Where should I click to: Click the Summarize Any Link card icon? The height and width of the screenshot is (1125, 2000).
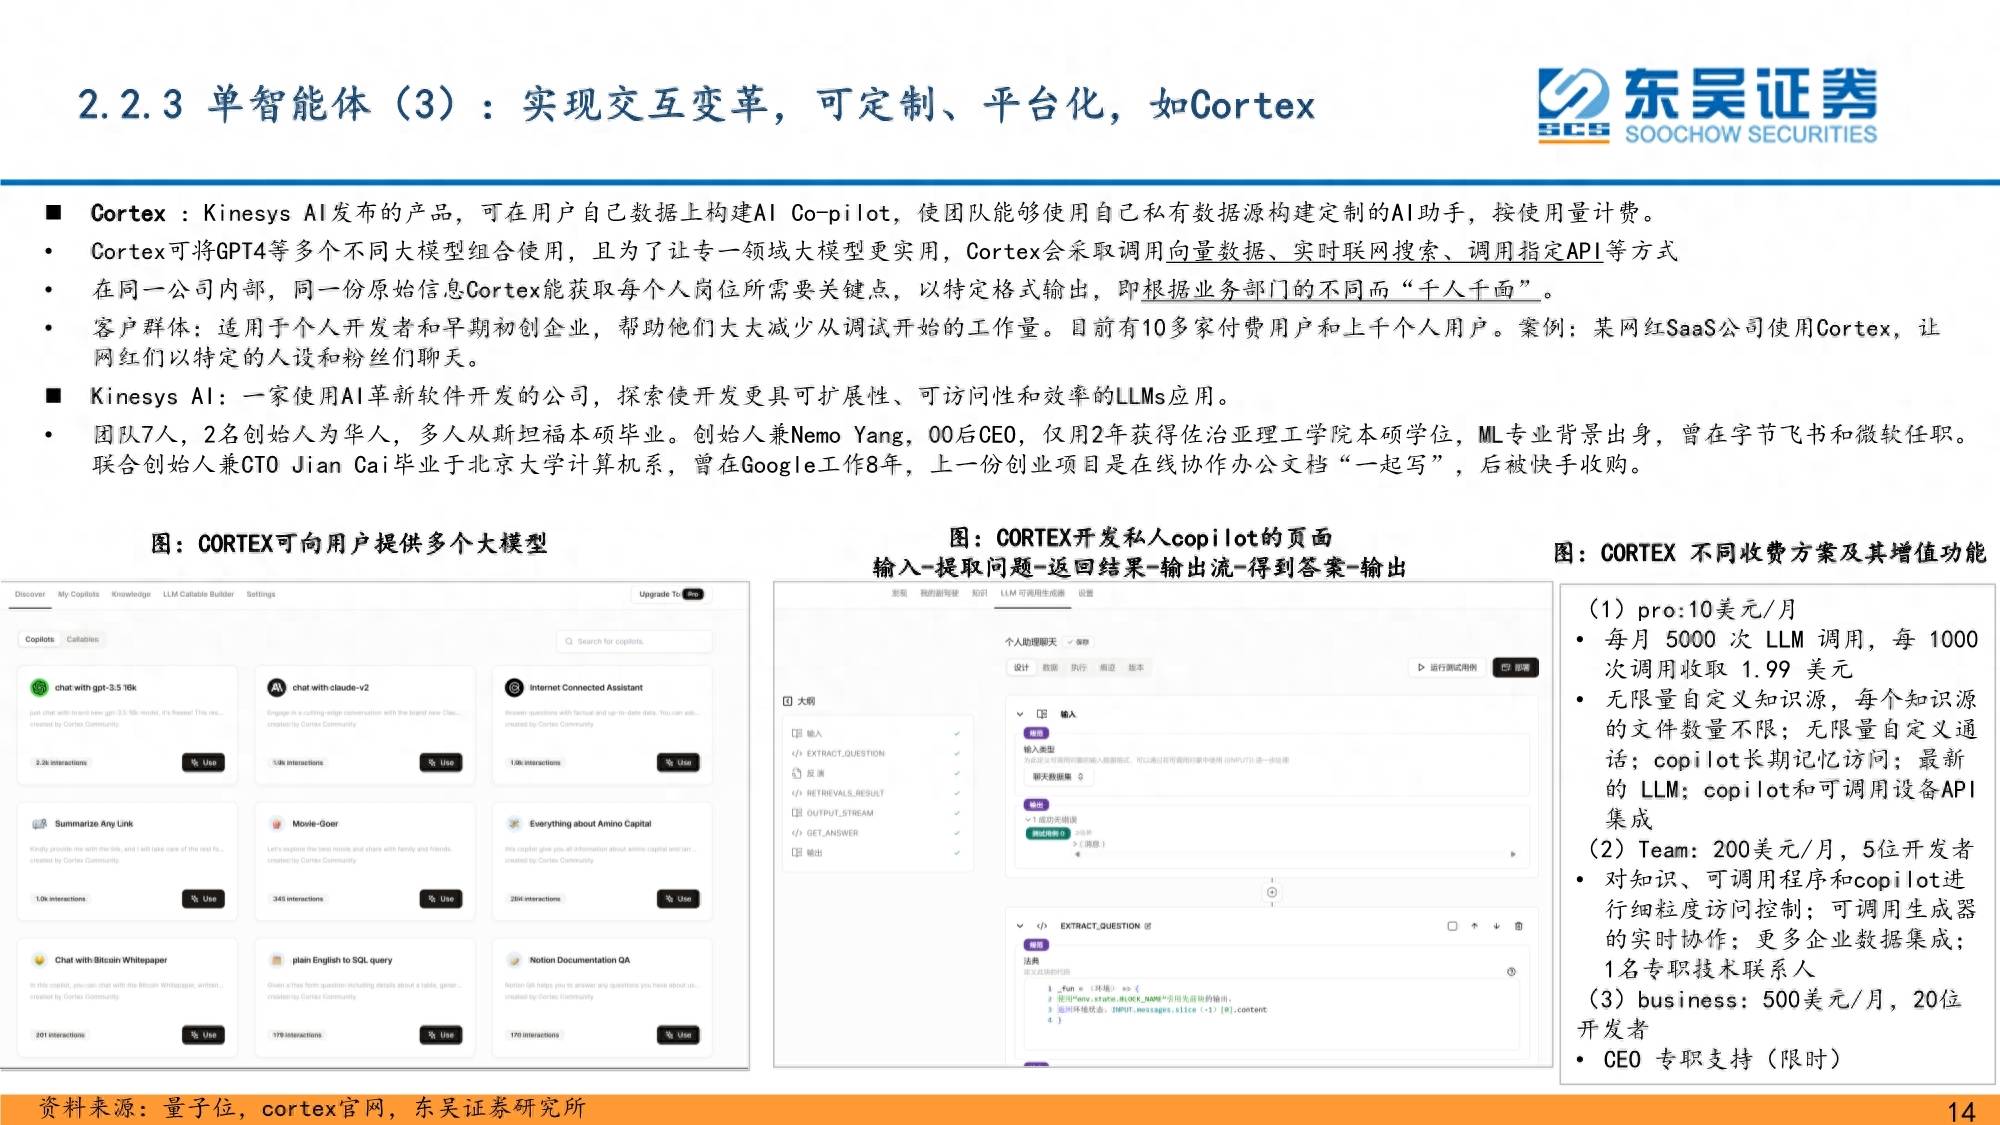pos(40,824)
